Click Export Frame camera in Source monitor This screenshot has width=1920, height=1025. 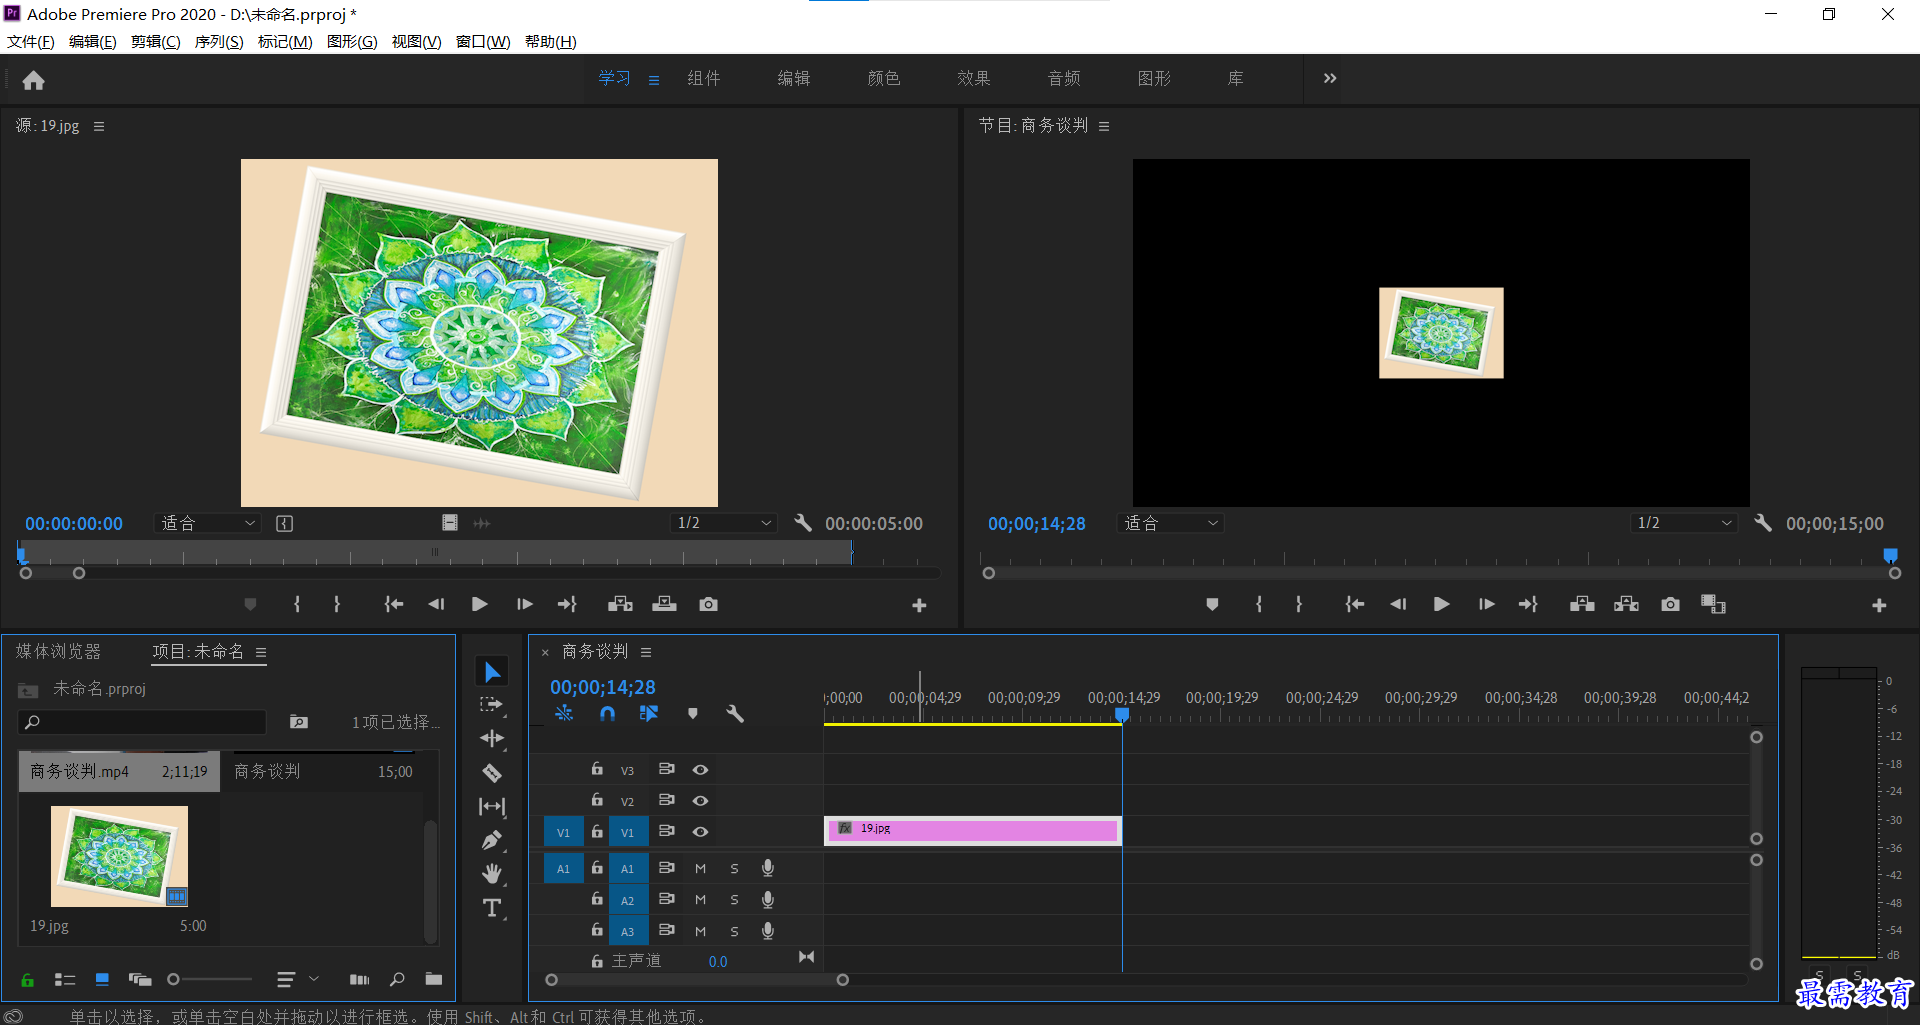tap(708, 604)
